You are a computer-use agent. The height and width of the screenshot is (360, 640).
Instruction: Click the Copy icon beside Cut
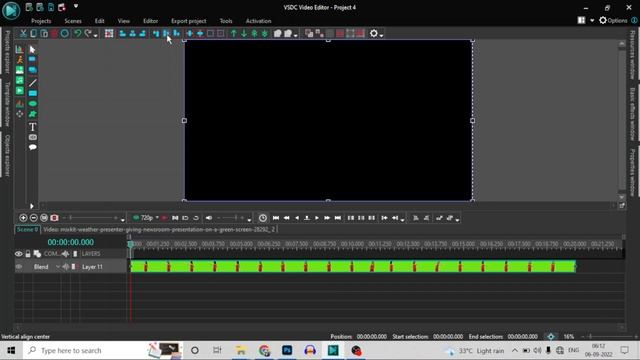tap(33, 33)
